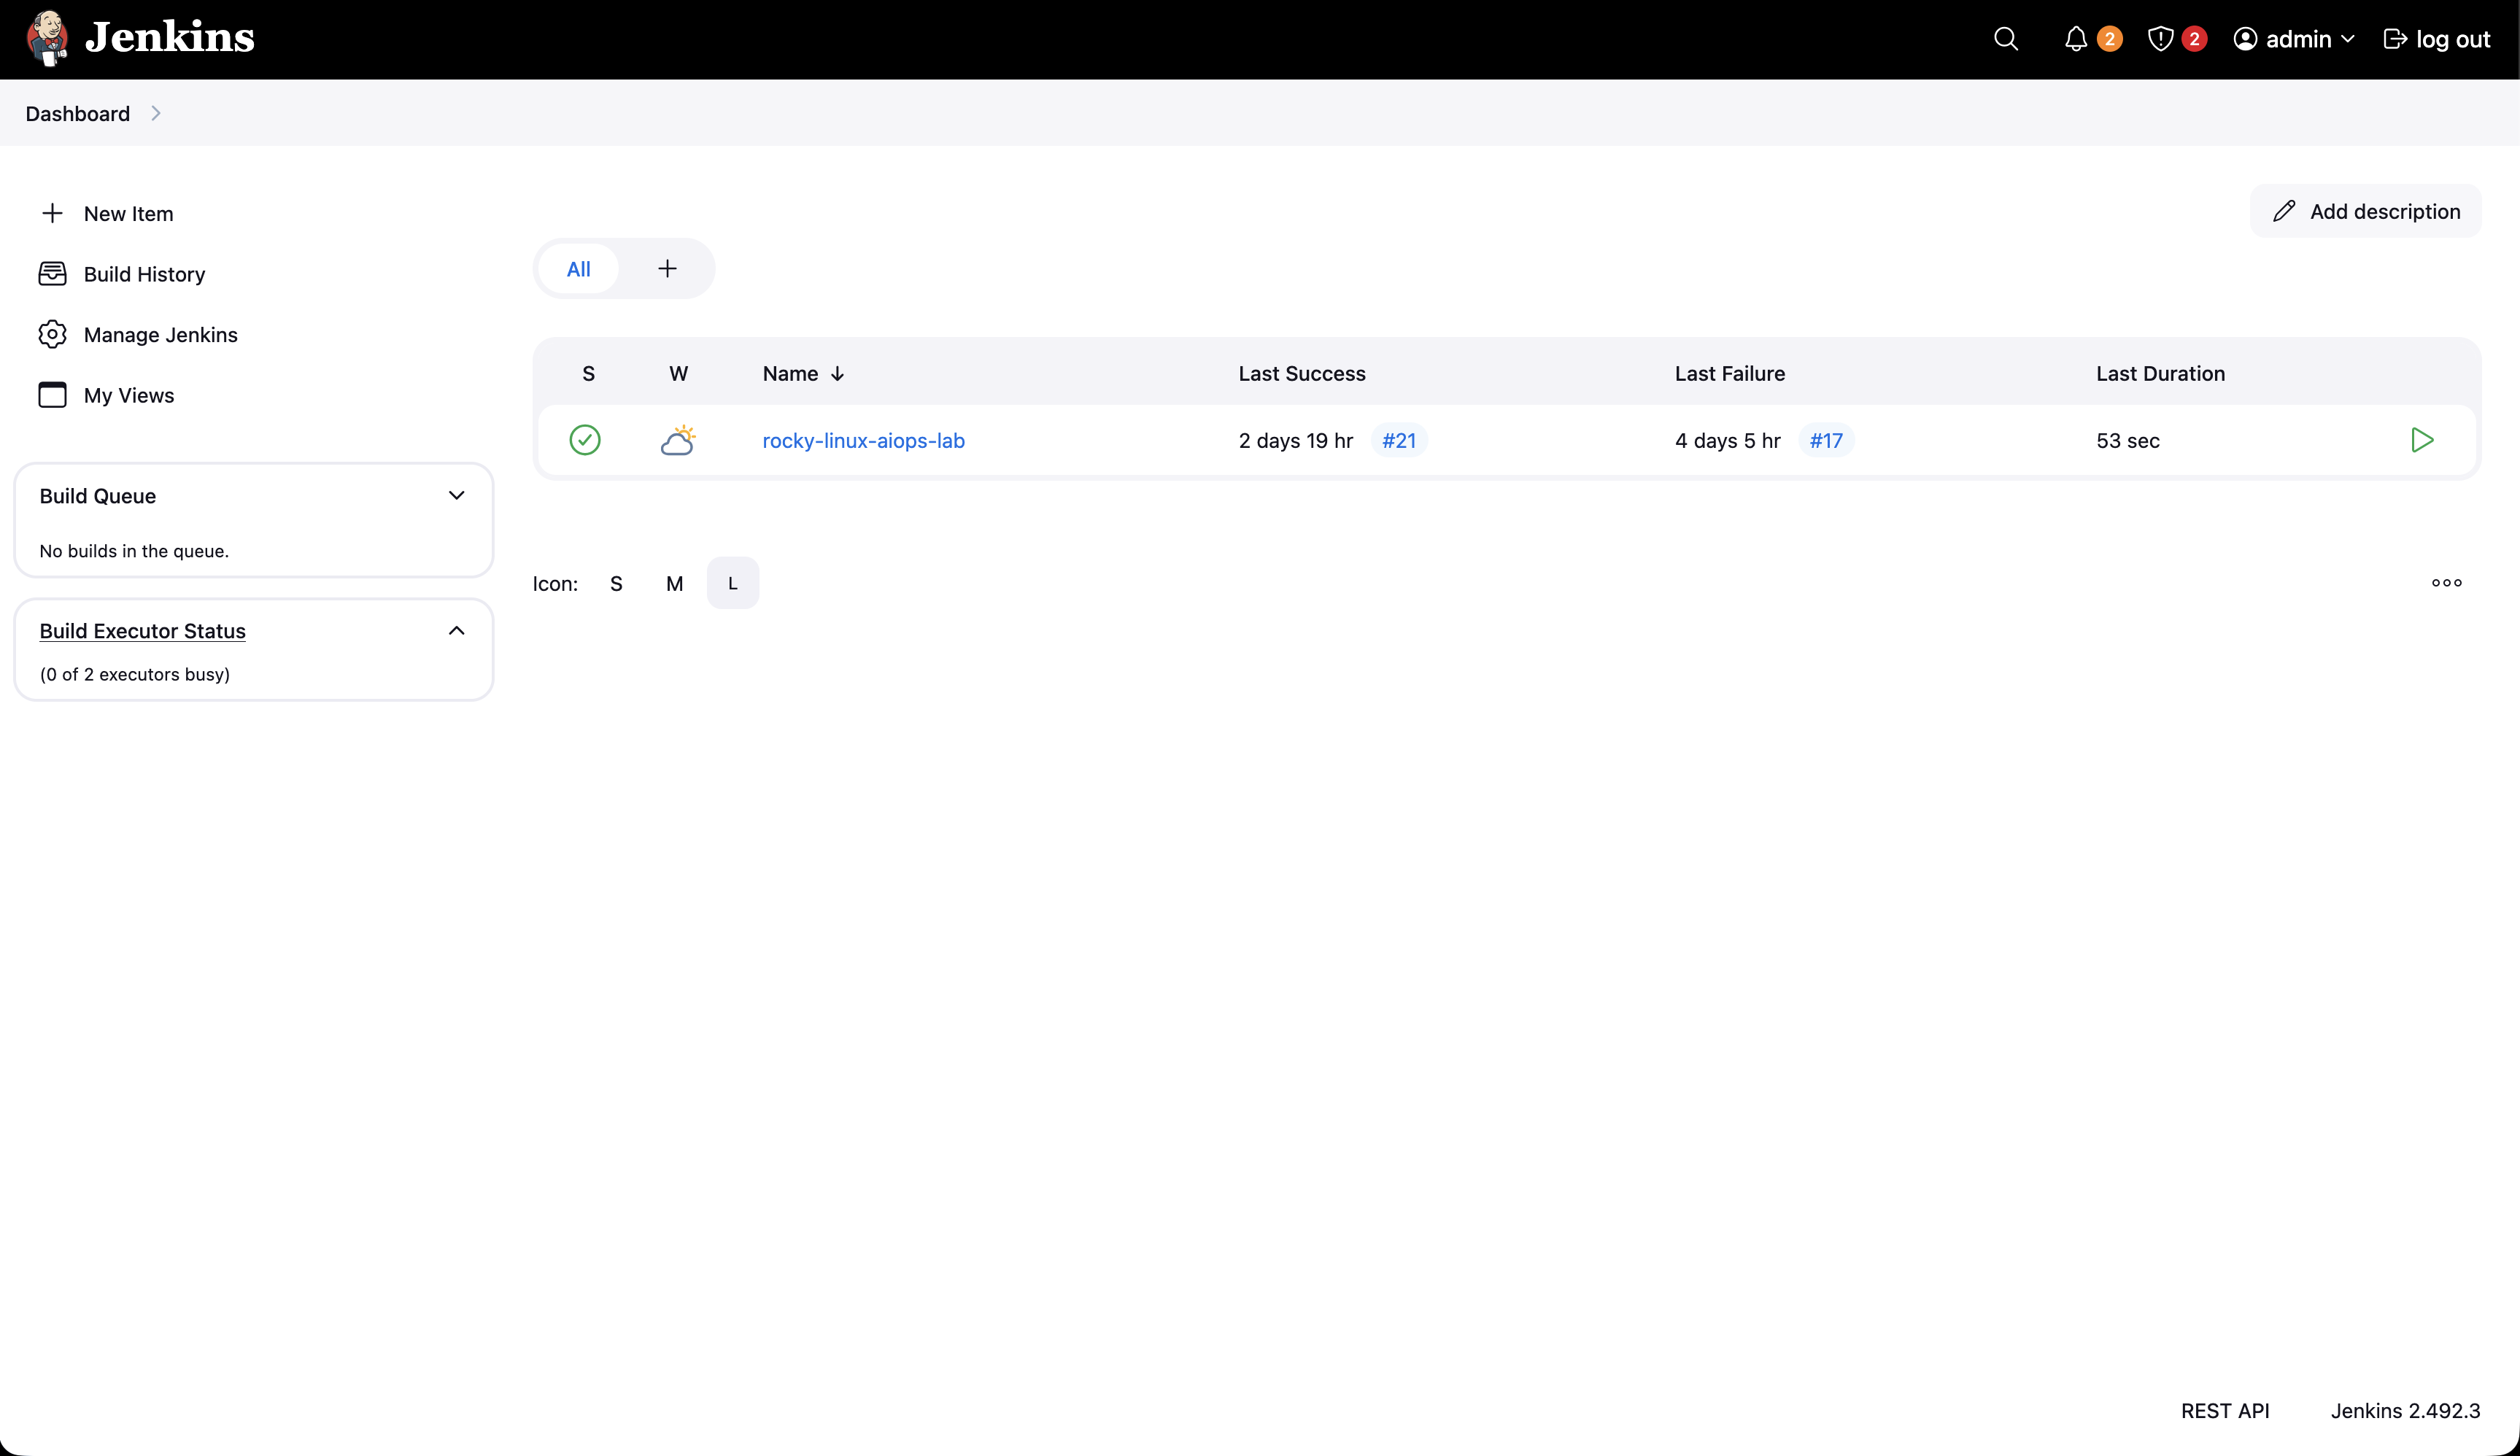Viewport: 2520px width, 1456px height.
Task: Click the '4 days 5 hr' text
Action: [1727, 440]
